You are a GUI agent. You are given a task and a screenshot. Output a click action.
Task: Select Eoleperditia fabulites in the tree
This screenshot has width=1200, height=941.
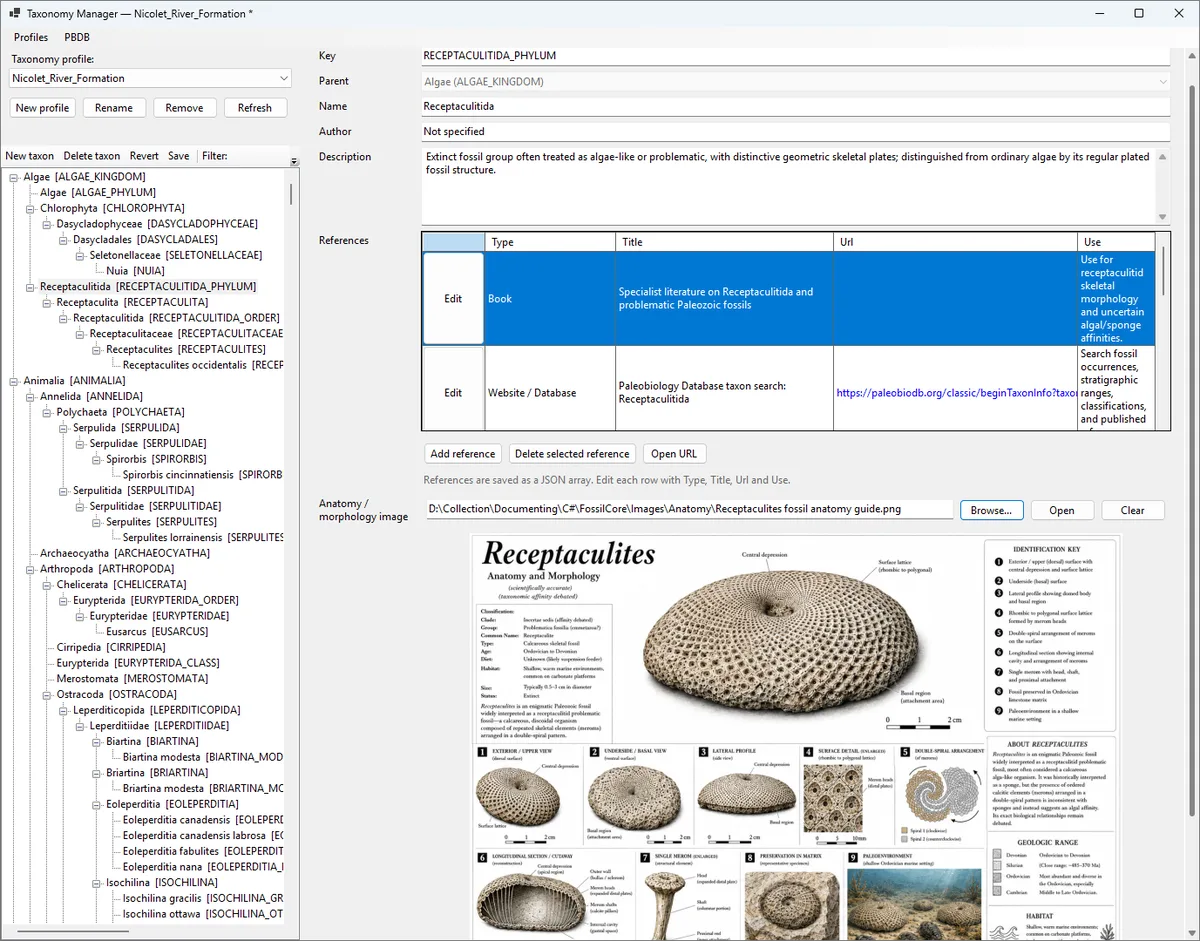pos(203,851)
